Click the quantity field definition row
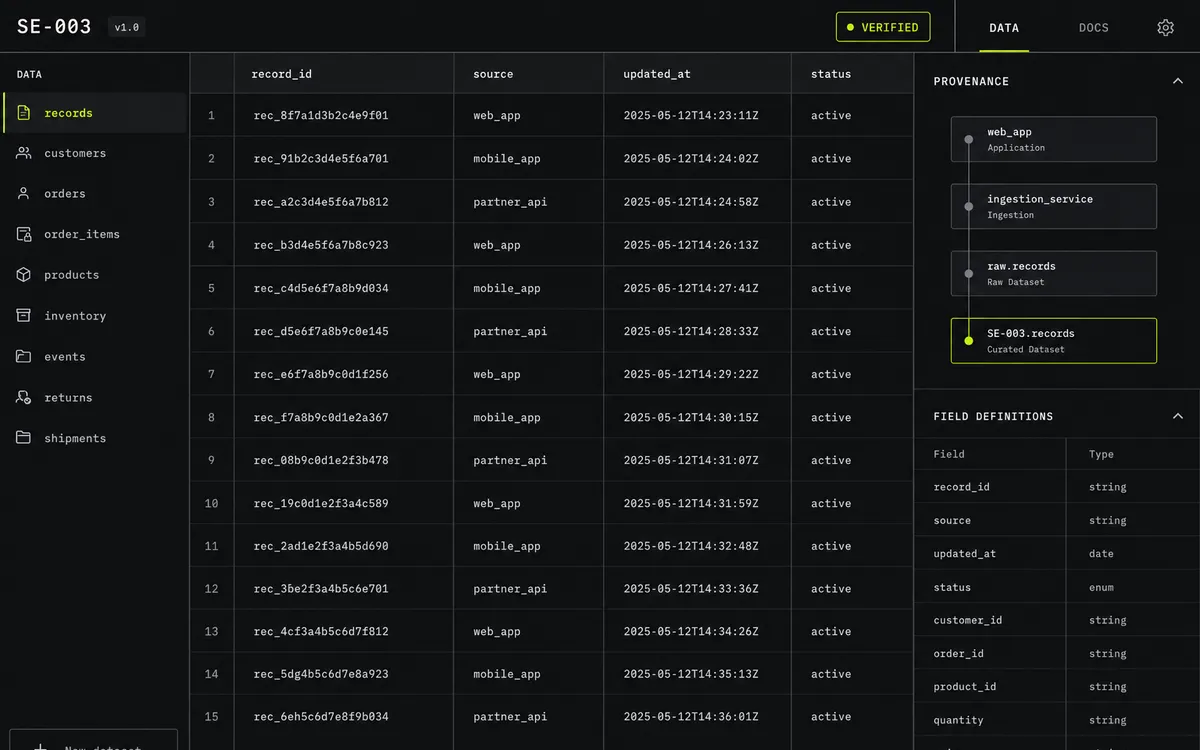The image size is (1200, 750). click(1057, 720)
